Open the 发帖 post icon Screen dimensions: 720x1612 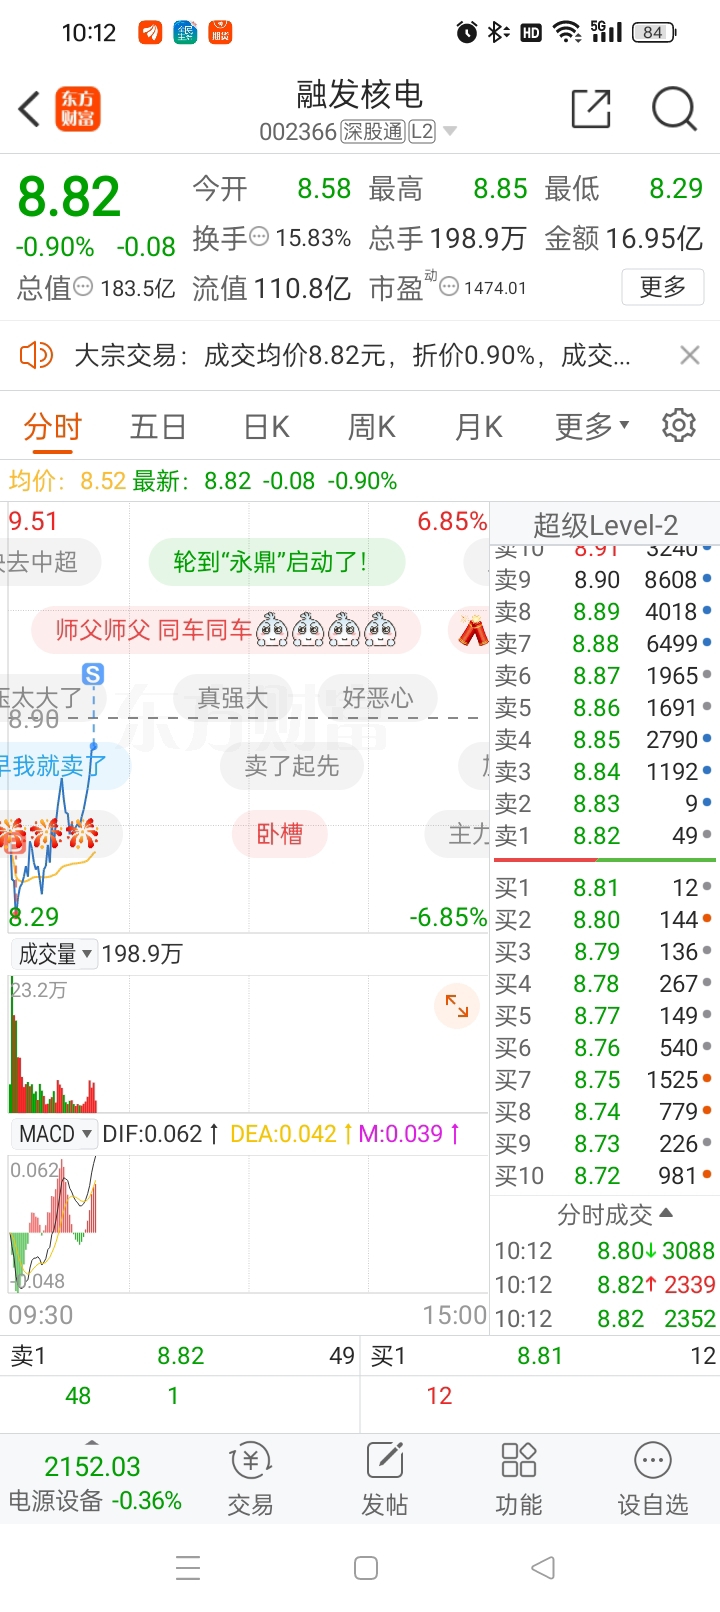pos(384,1481)
